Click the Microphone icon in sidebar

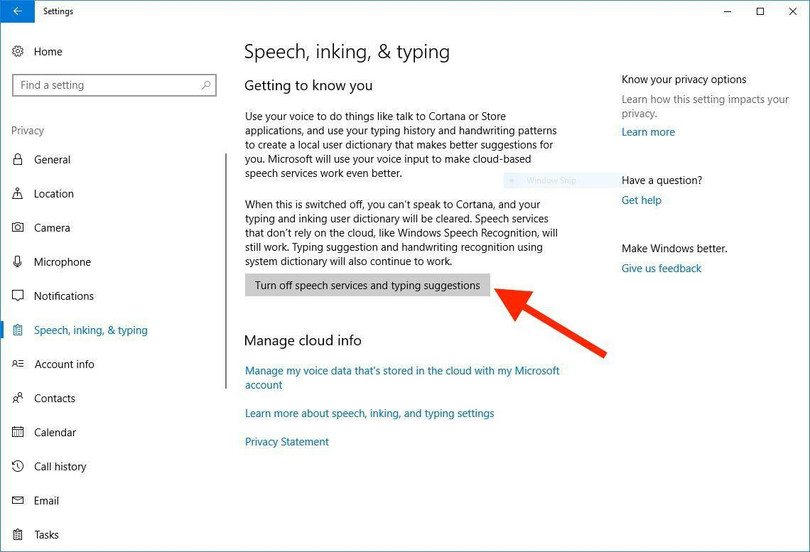(x=18, y=262)
